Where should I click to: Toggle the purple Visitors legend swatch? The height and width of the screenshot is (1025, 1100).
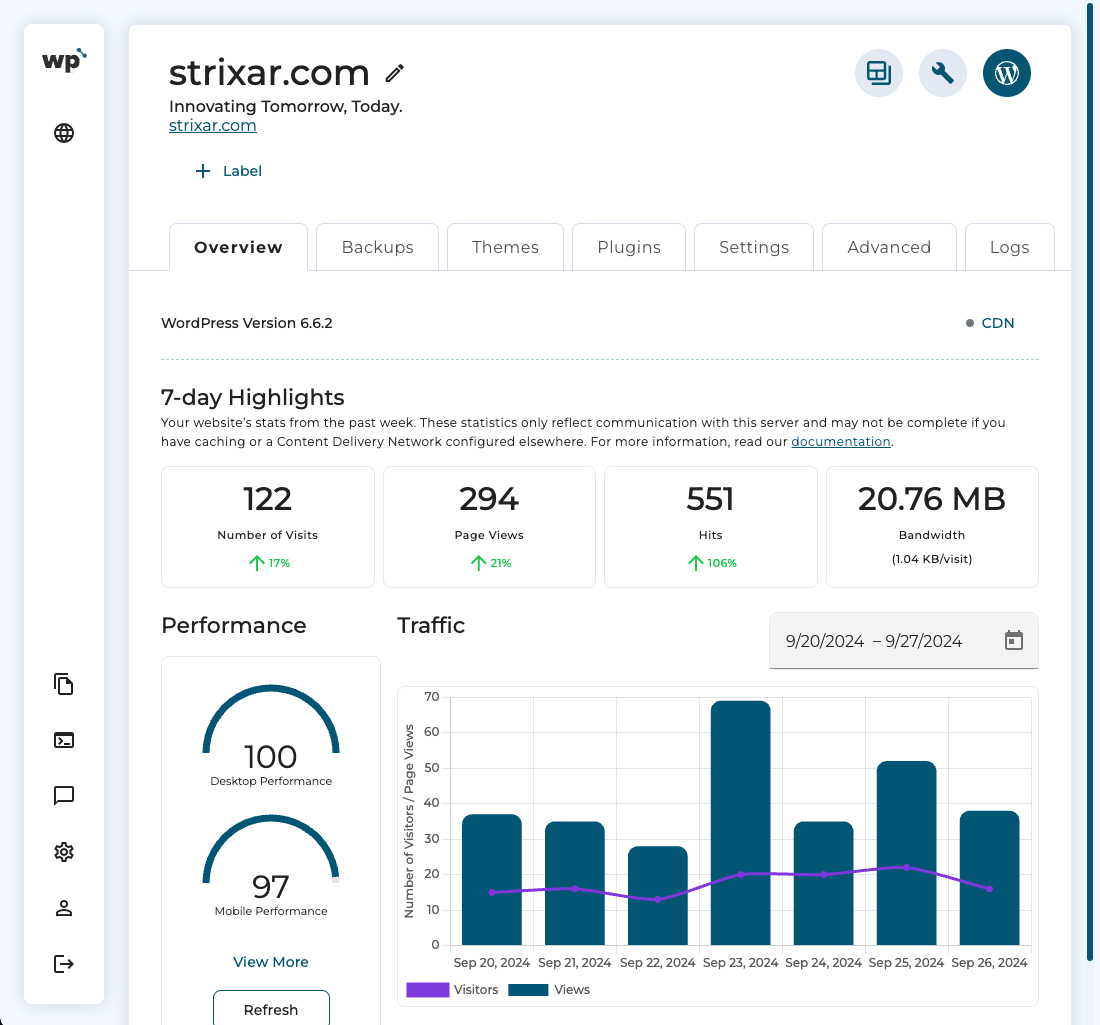[x=428, y=990]
